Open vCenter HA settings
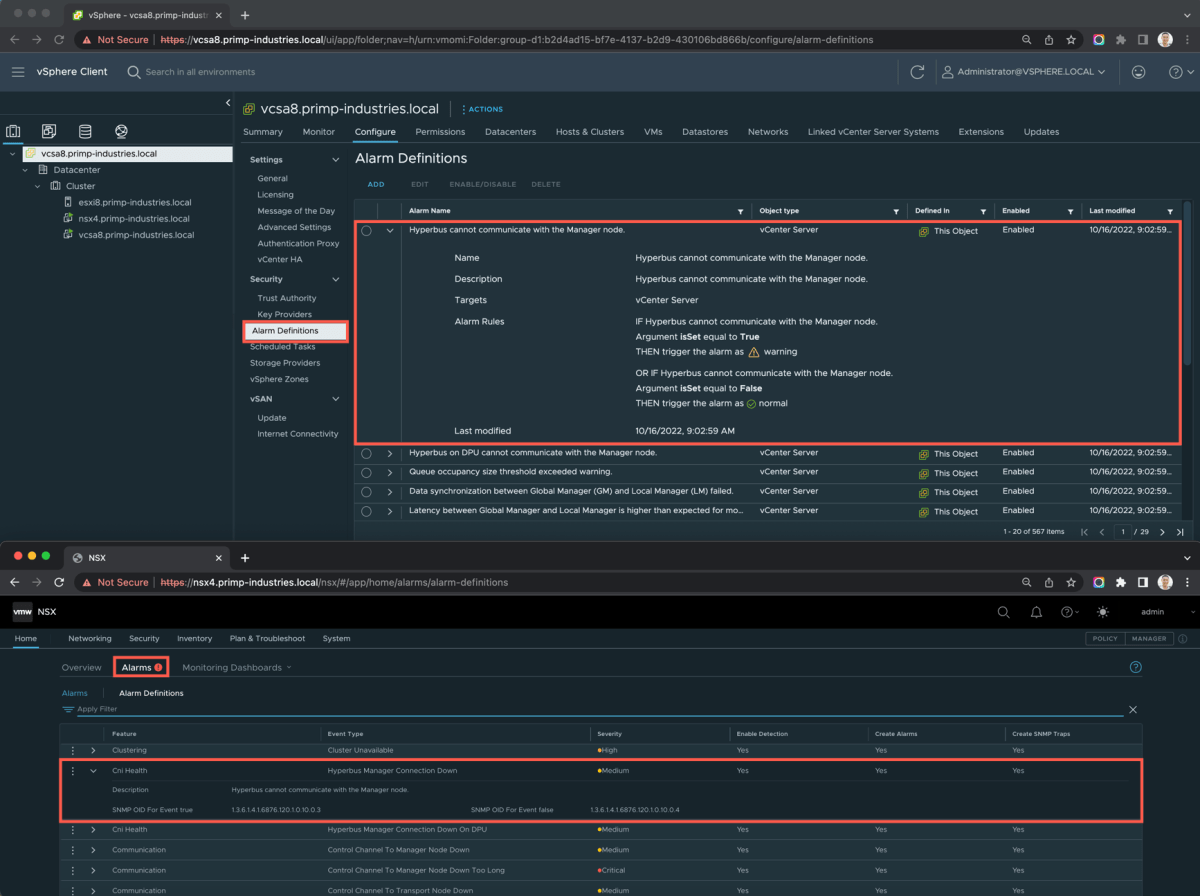 click(x=280, y=259)
